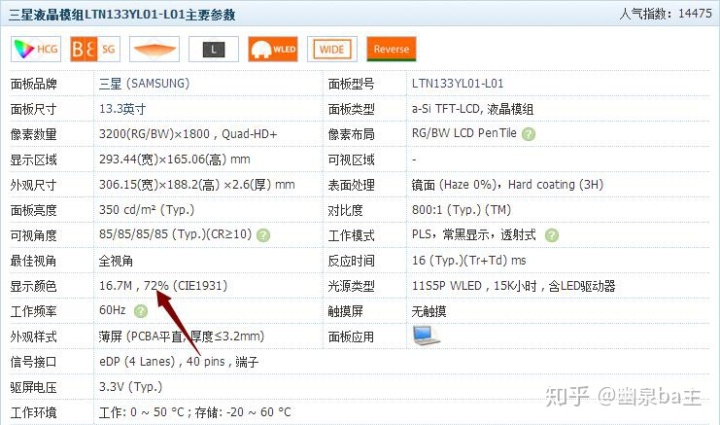This screenshot has width=720, height=425.
Task: Select the 293.44(宽)×165.06(高) mm value
Action: pyautogui.click(x=174, y=159)
